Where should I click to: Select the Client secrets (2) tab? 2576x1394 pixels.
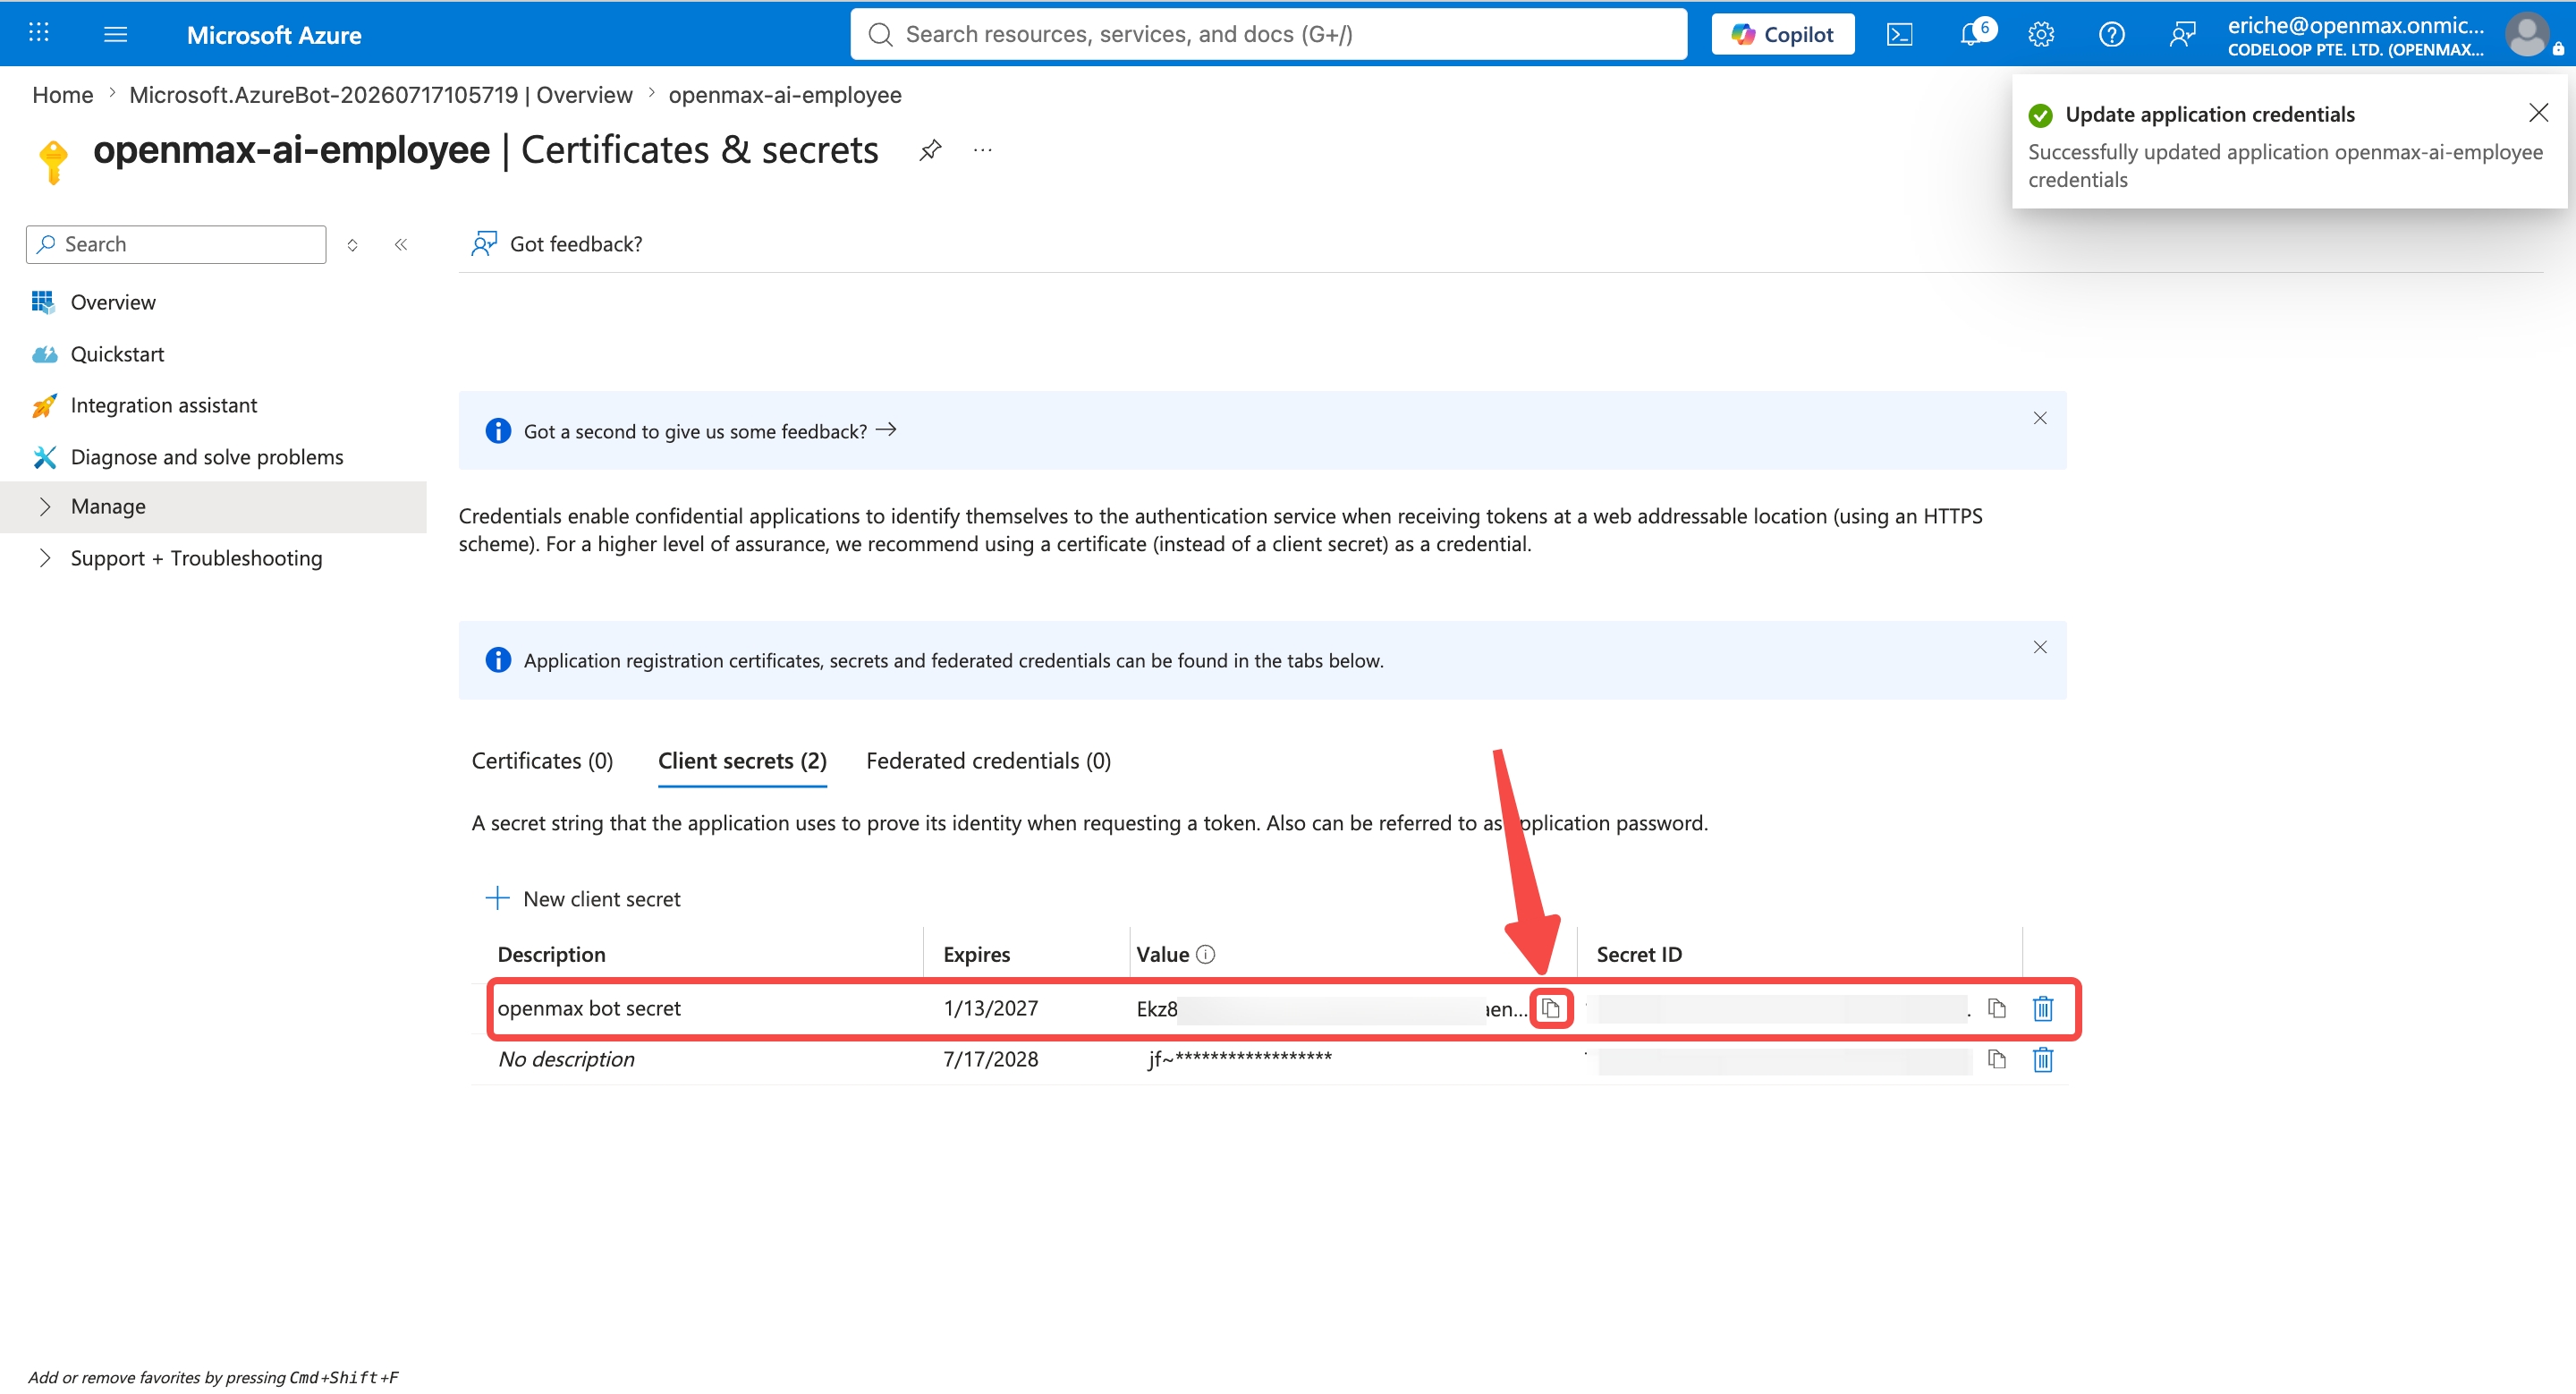click(742, 761)
